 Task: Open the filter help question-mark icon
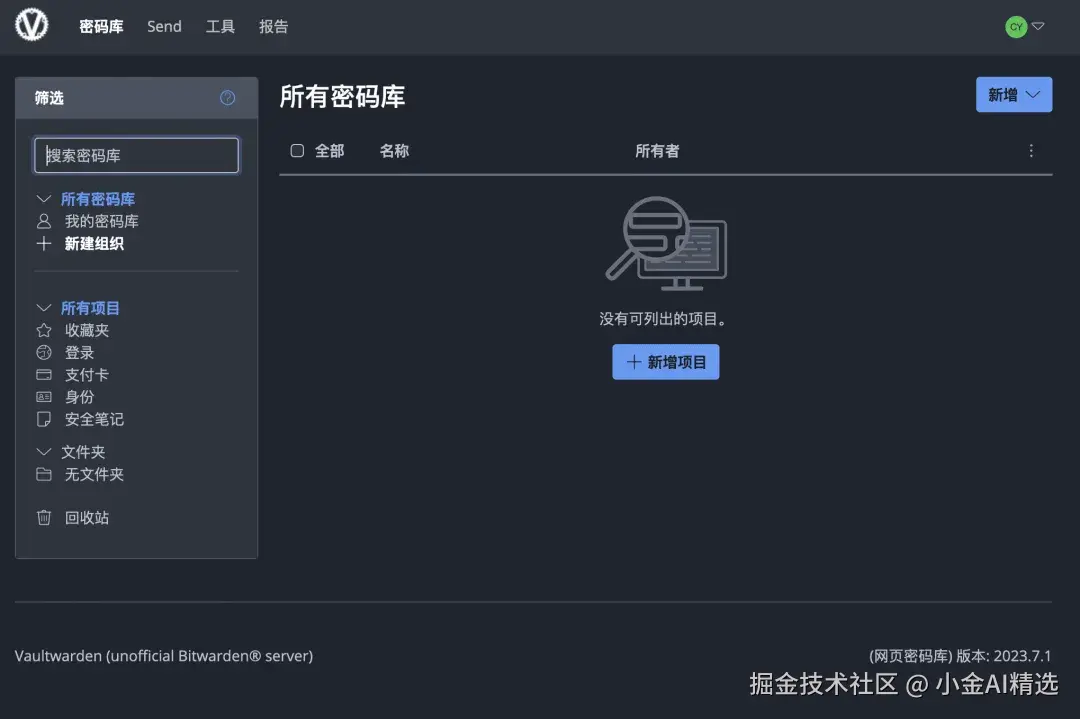[227, 98]
